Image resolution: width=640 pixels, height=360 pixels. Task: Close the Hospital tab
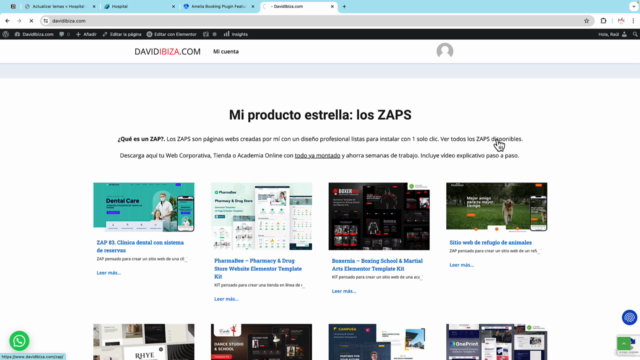tap(173, 7)
